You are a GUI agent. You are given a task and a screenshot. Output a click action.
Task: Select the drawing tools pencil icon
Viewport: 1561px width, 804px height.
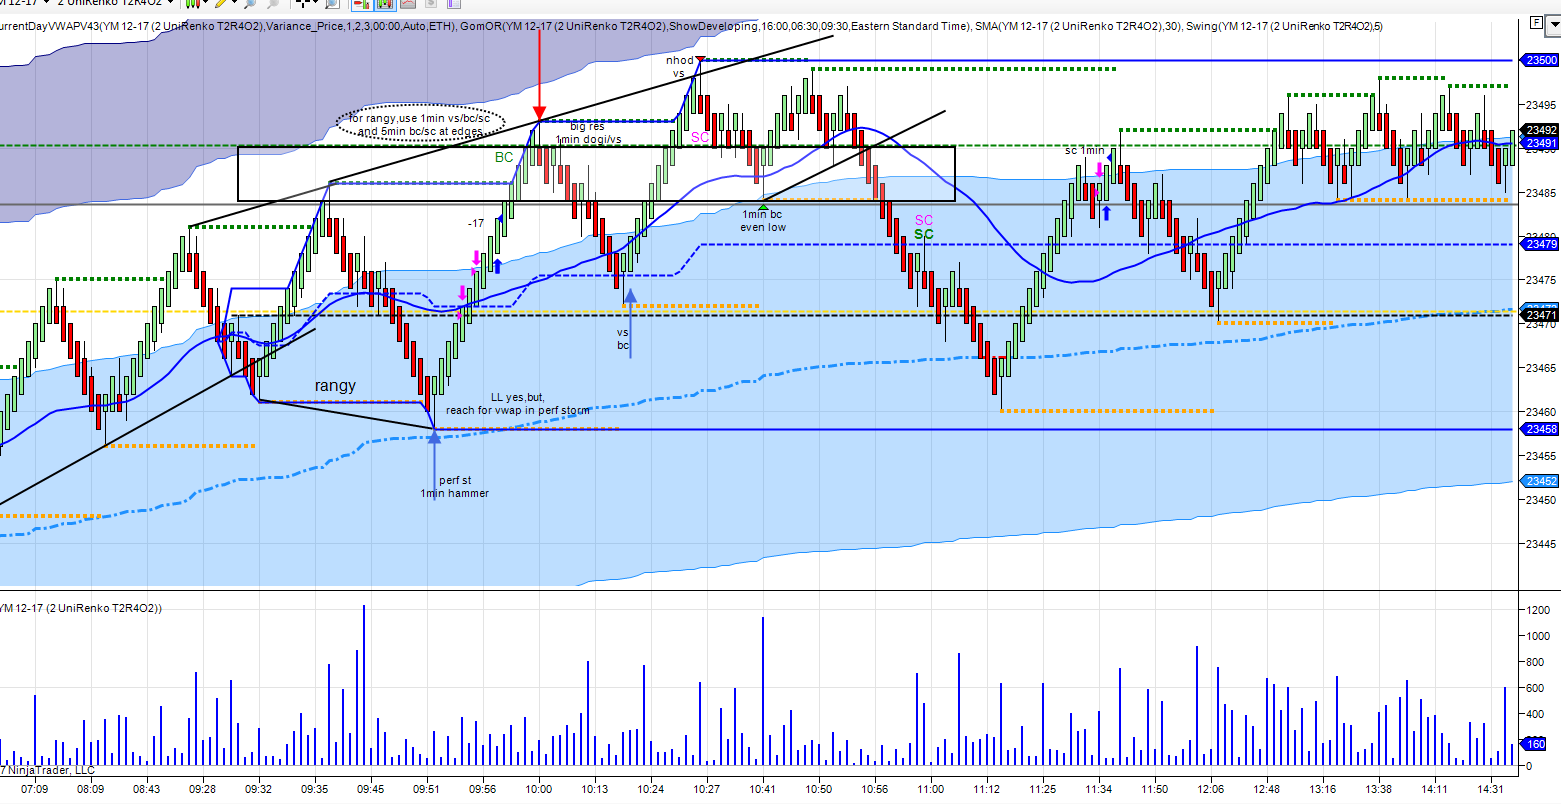(x=219, y=3)
